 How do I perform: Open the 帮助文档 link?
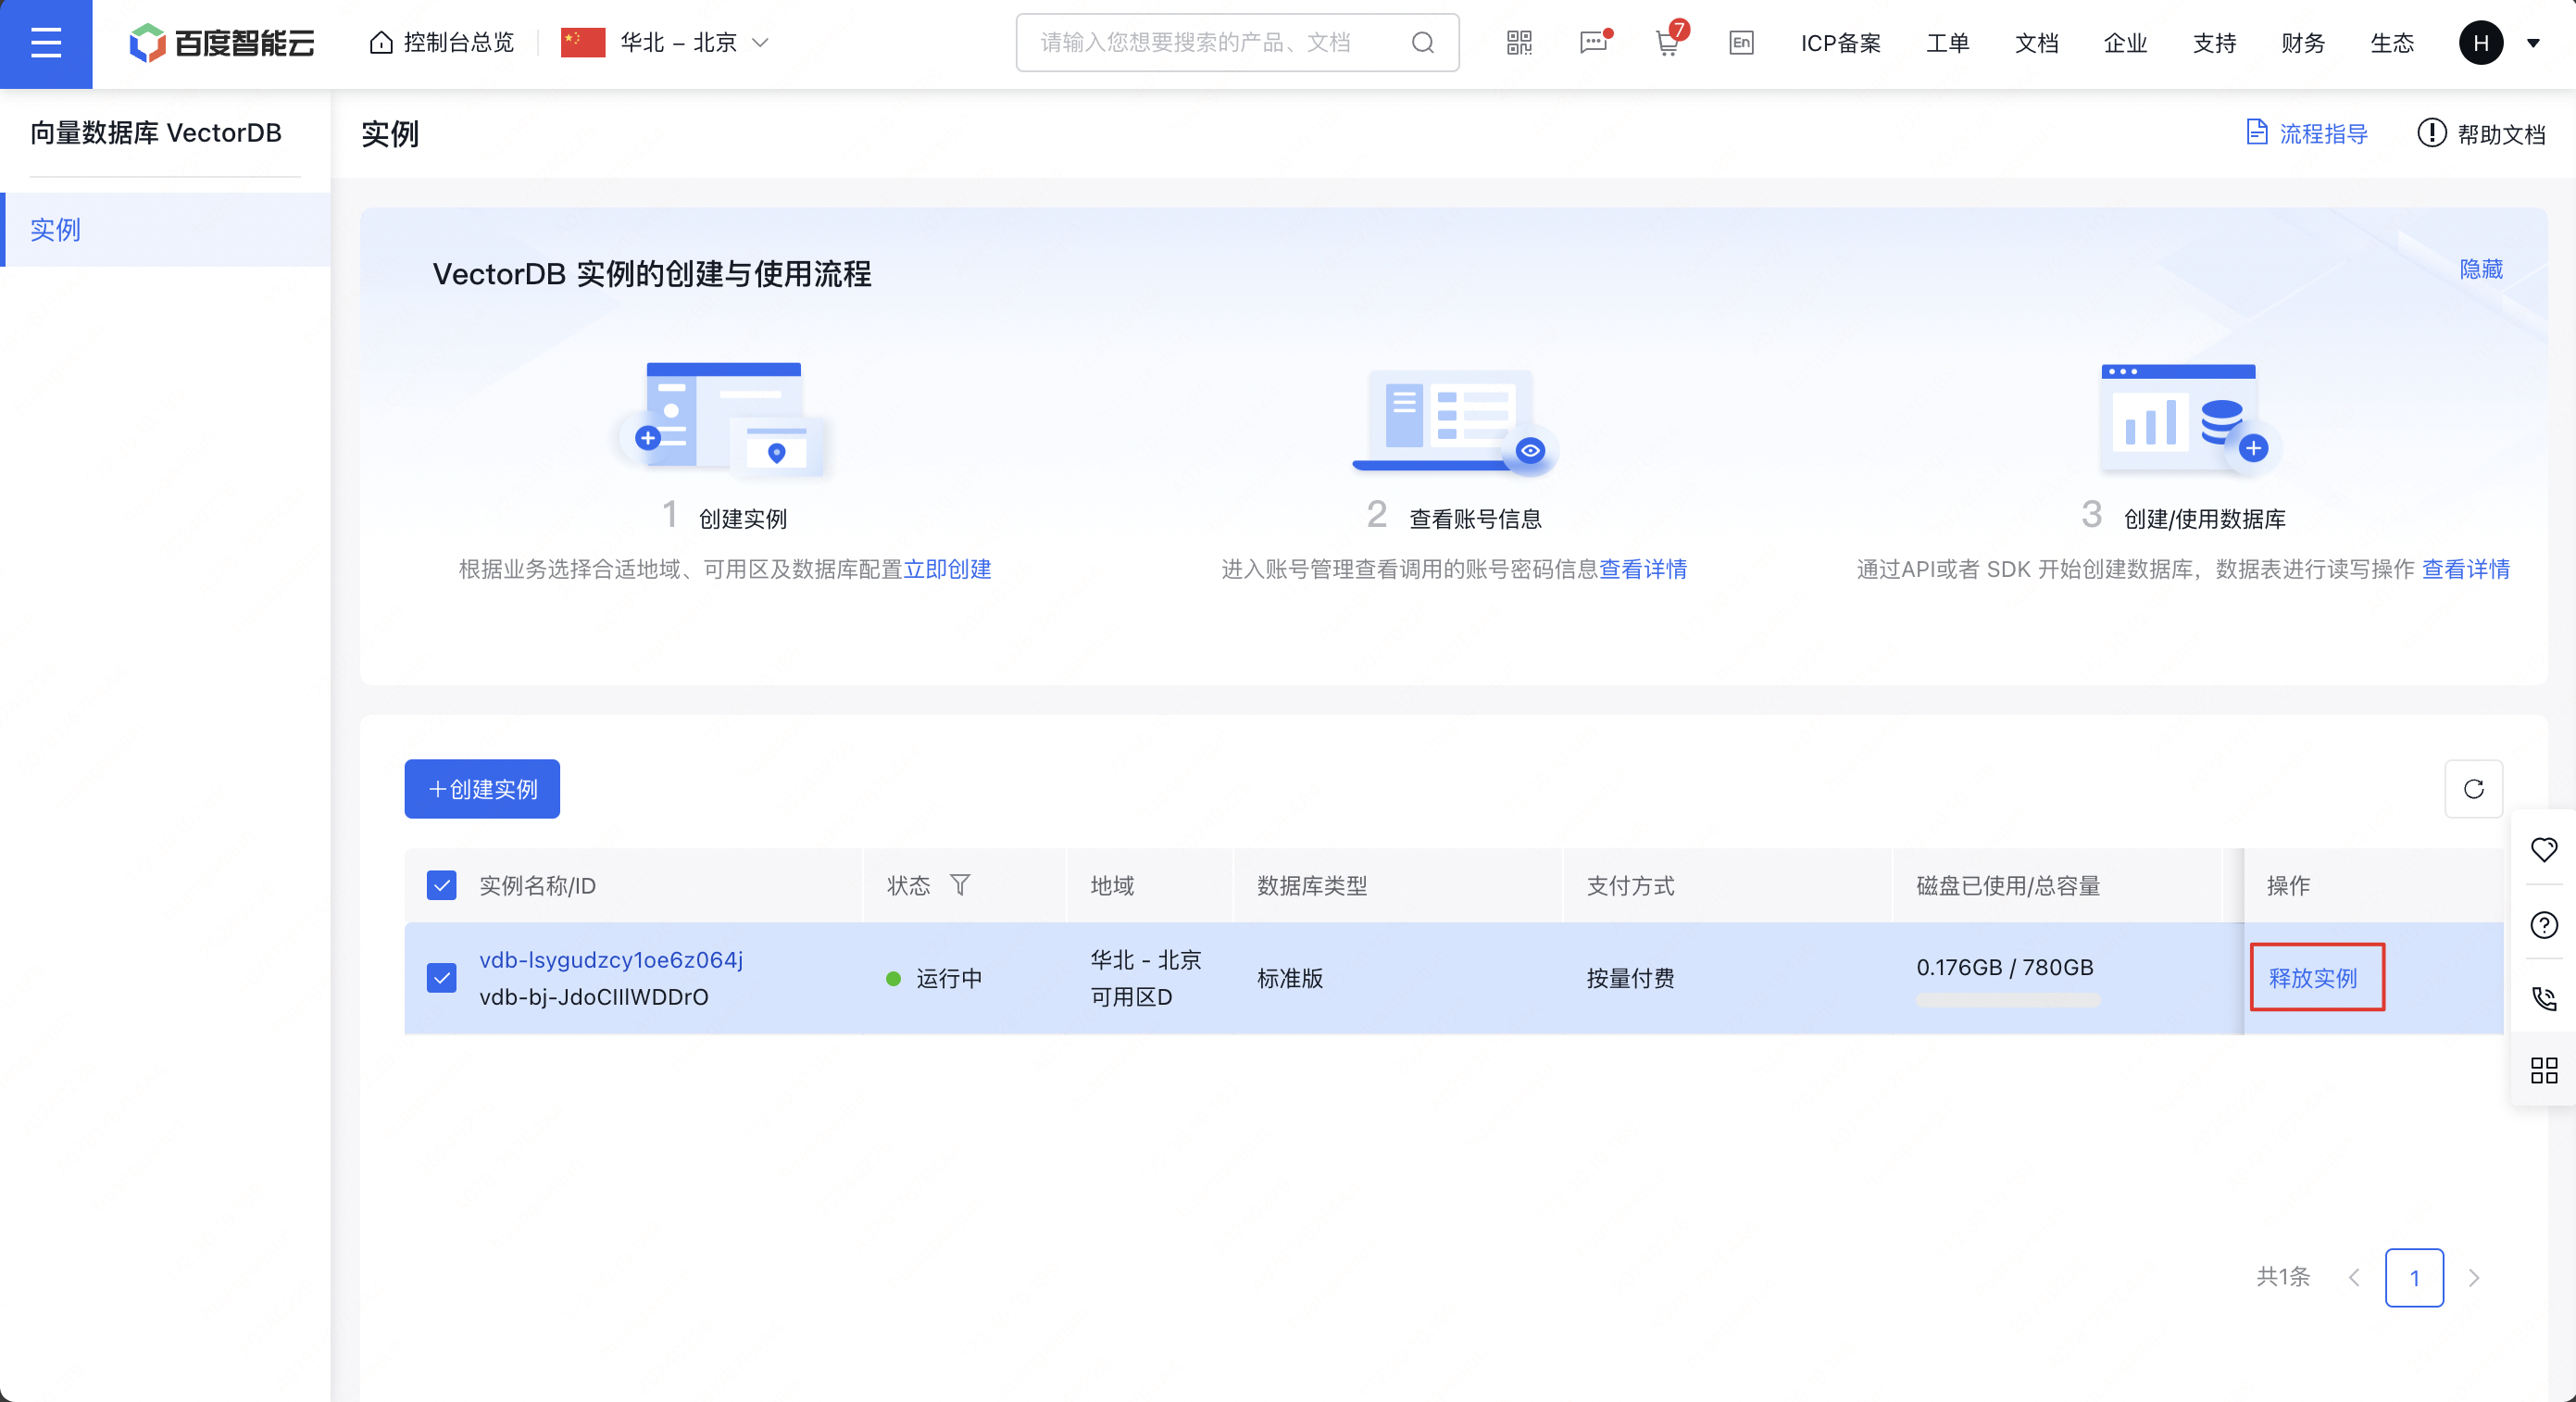click(x=2481, y=133)
